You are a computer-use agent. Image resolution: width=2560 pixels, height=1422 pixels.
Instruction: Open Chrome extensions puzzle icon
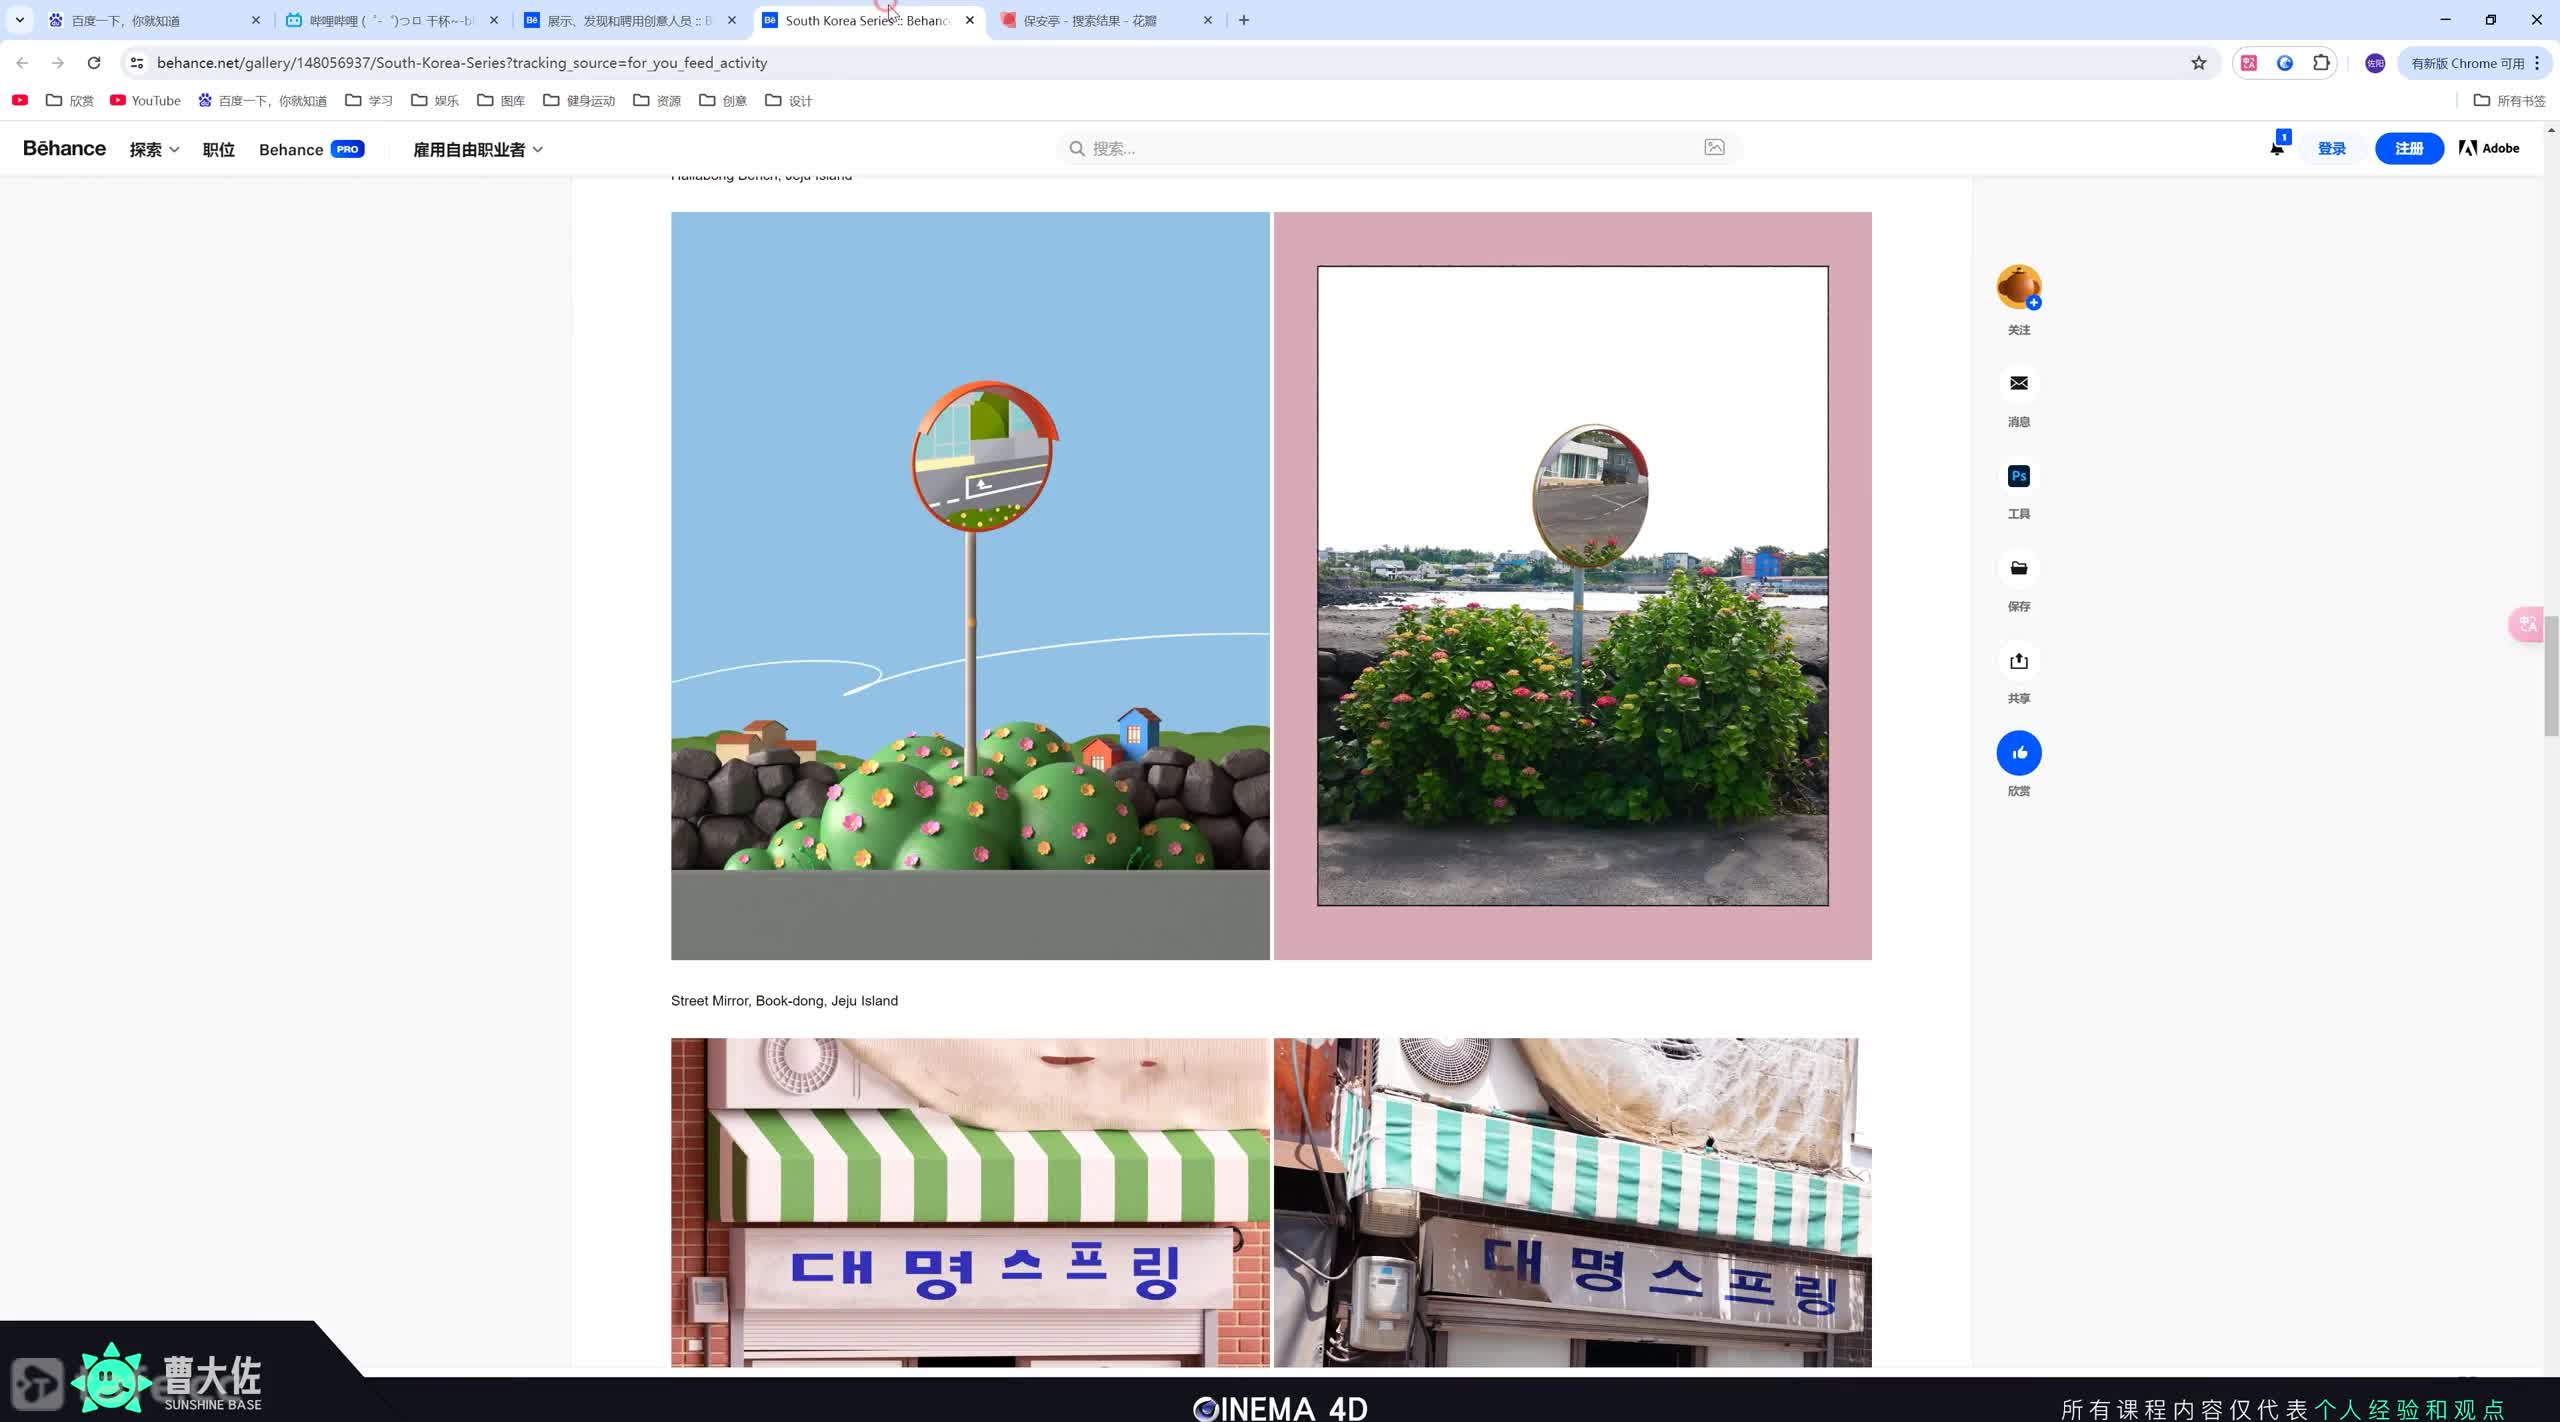coord(2321,63)
